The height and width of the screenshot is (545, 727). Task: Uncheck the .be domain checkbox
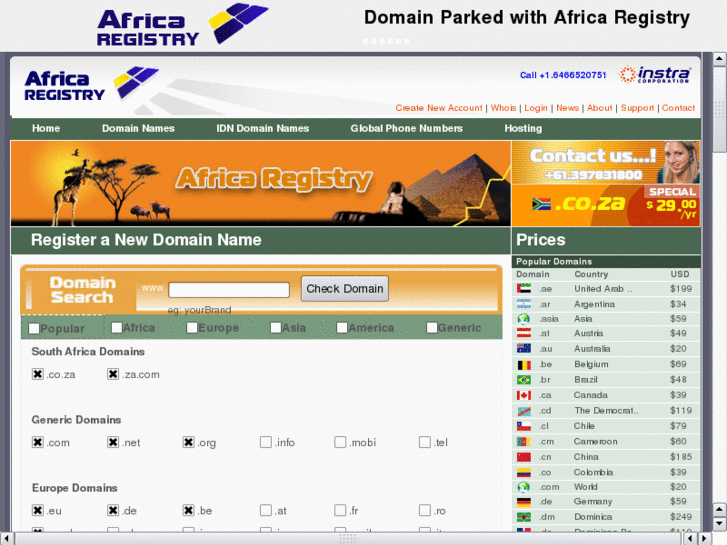pos(188,510)
